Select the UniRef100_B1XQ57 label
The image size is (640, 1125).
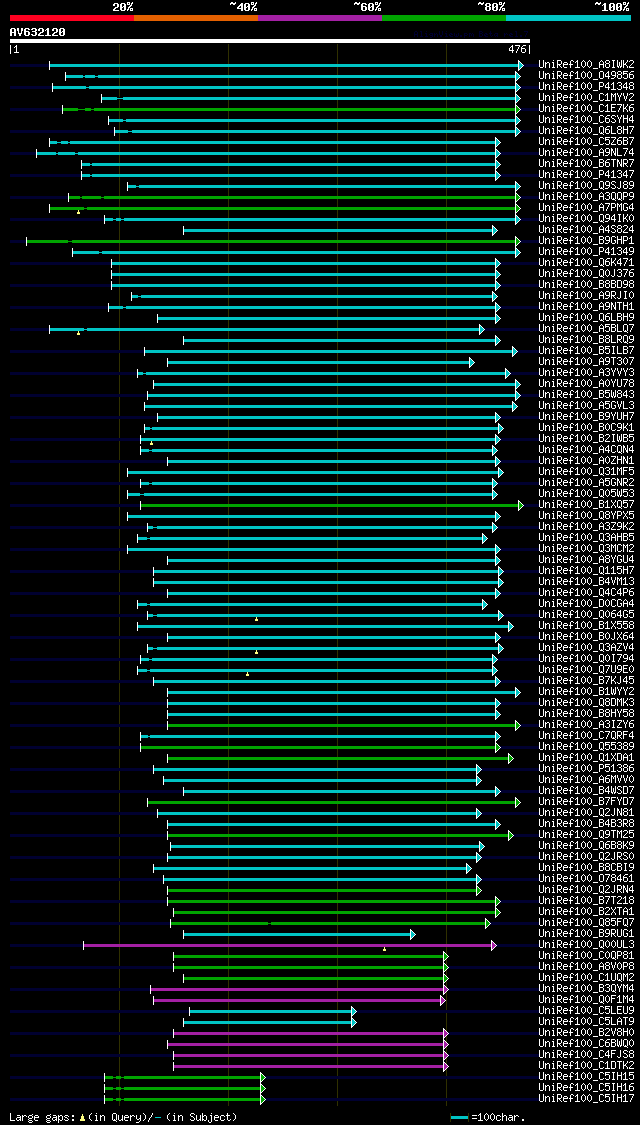coord(586,504)
